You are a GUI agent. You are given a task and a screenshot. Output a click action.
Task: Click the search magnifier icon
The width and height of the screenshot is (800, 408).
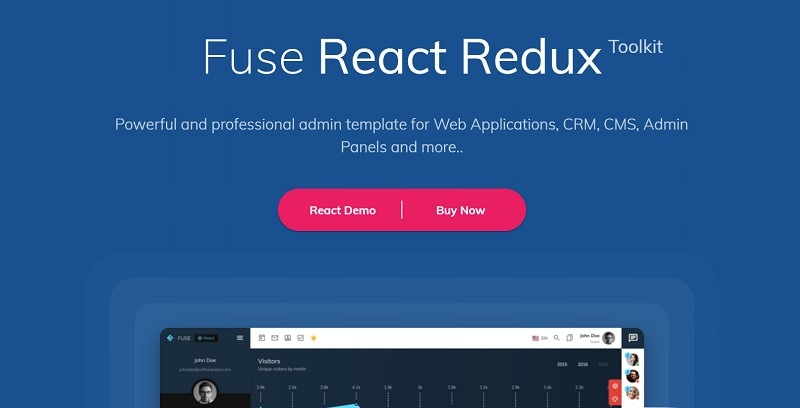(557, 338)
